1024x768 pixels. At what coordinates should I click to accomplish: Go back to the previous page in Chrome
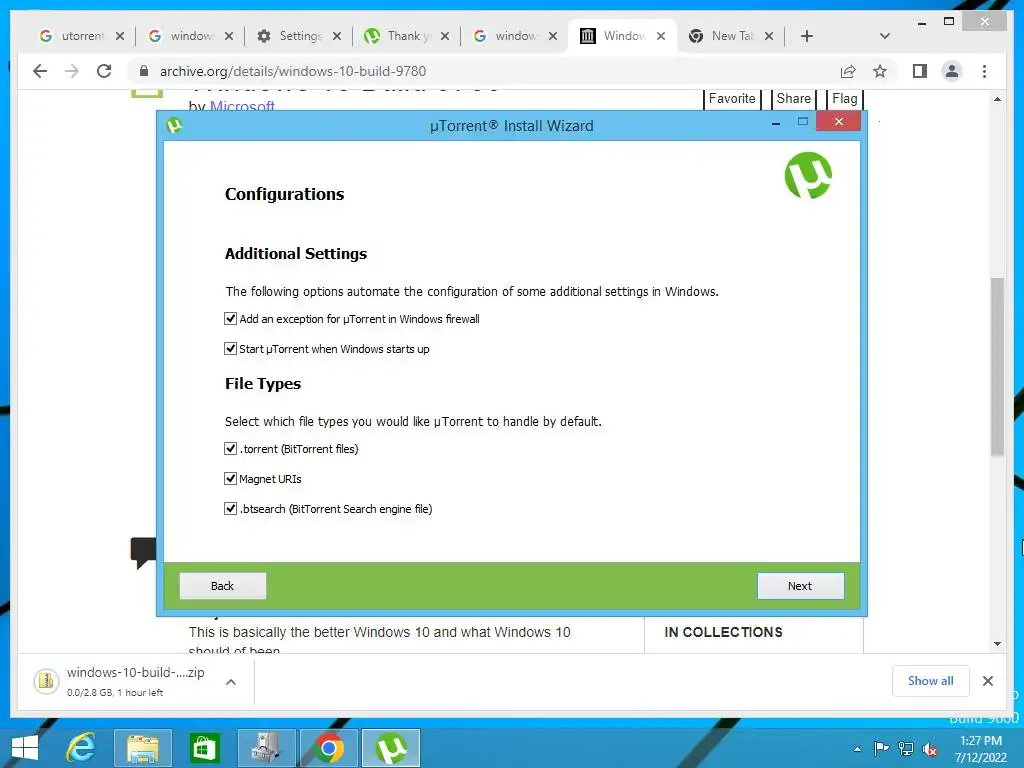click(40, 71)
